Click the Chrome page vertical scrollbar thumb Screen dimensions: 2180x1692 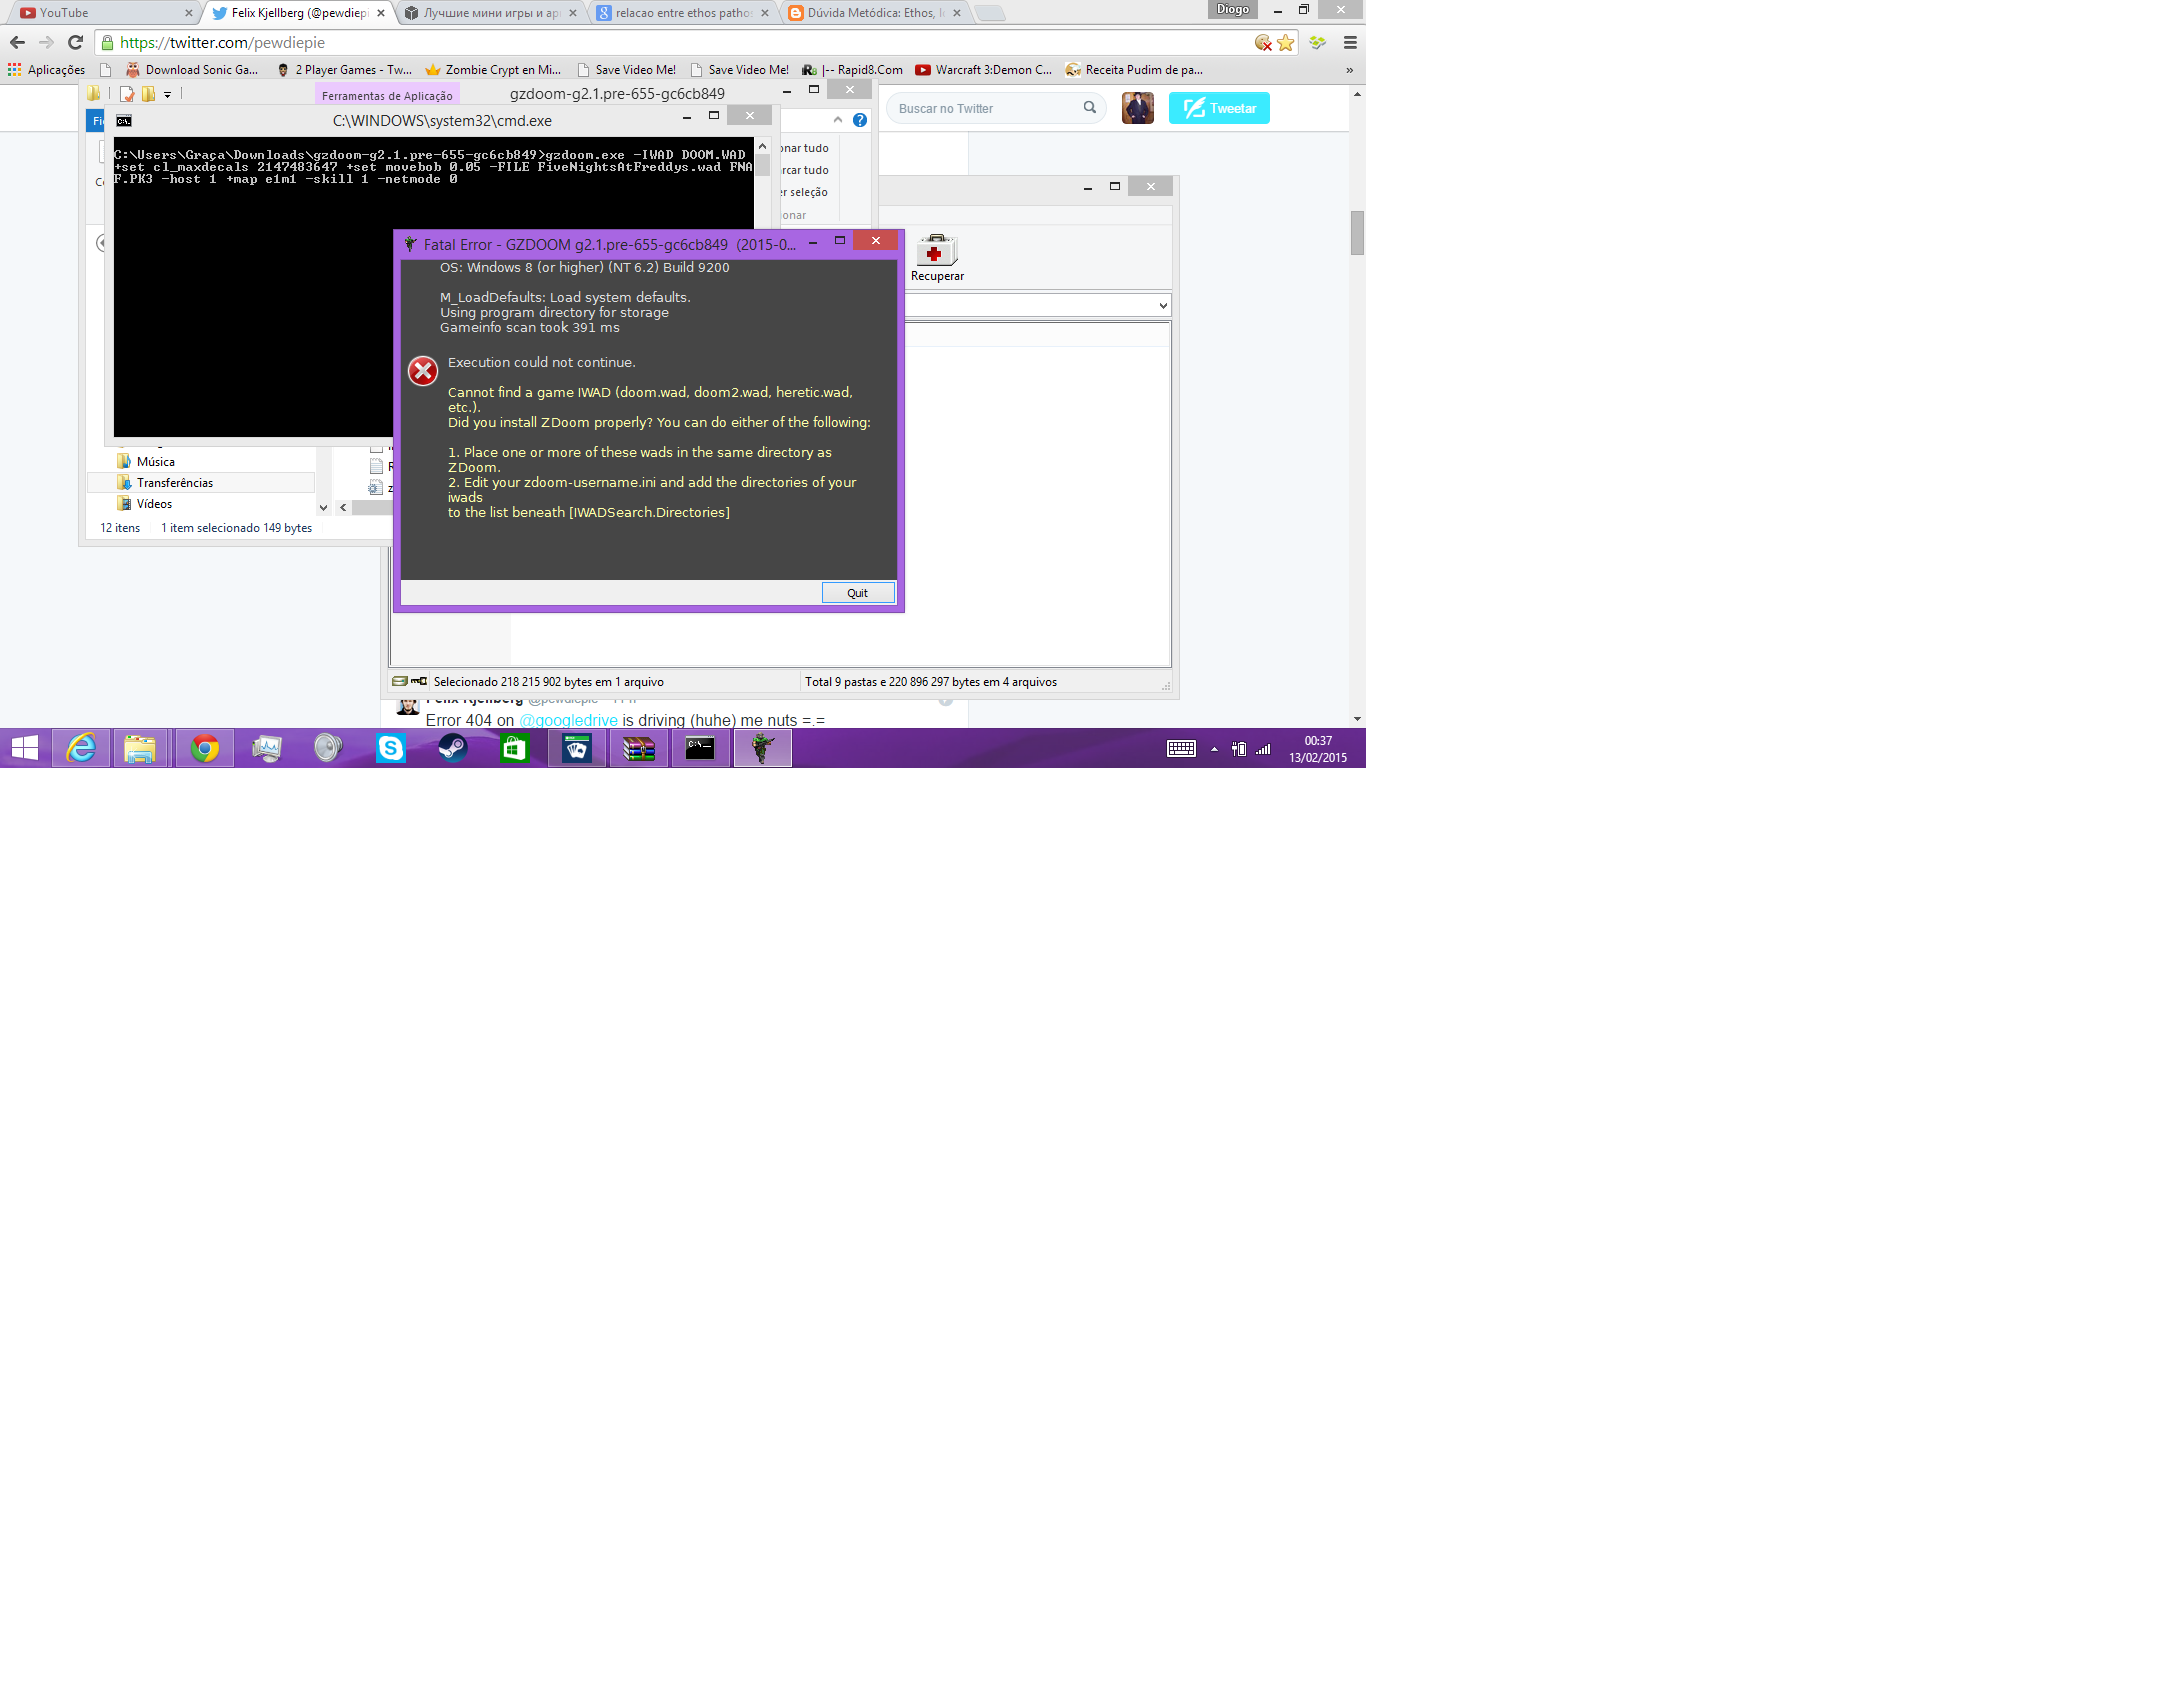(x=1357, y=233)
